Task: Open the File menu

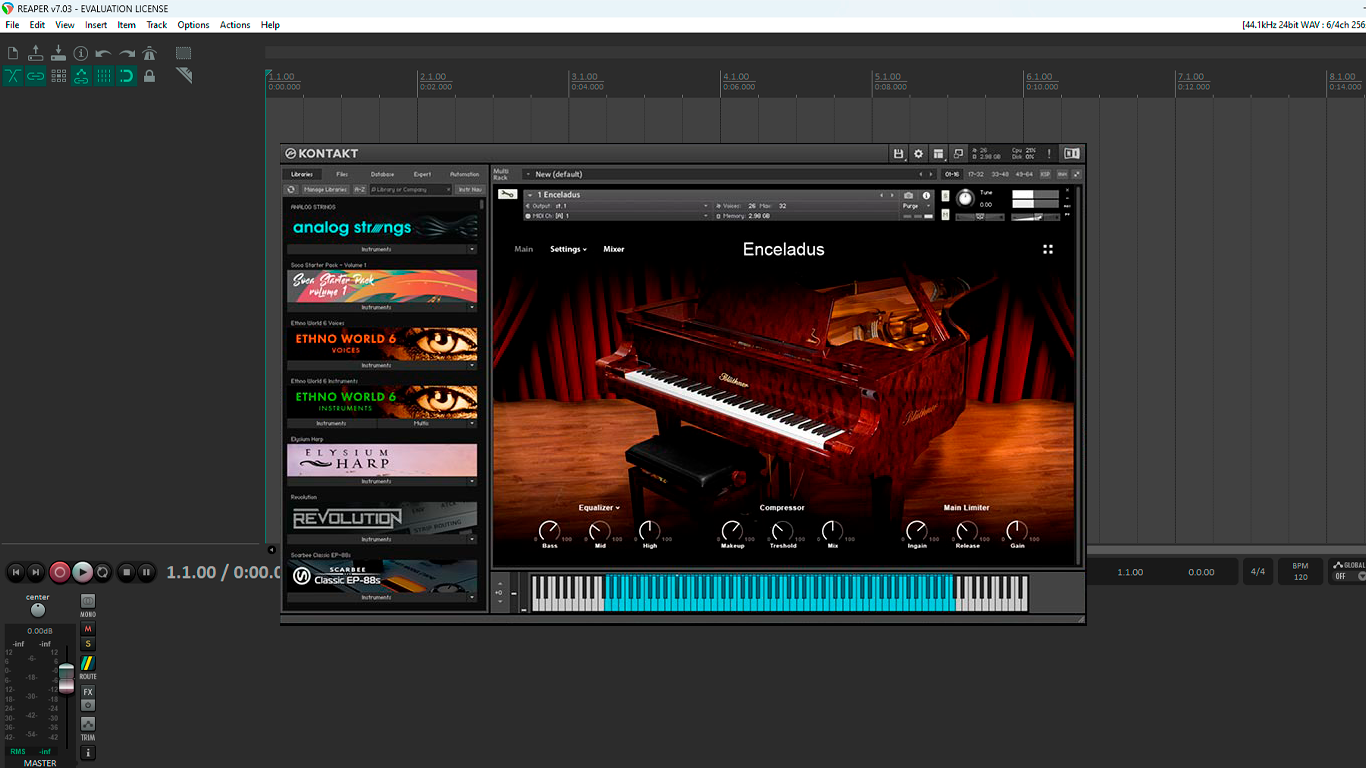Action: pyautogui.click(x=12, y=25)
